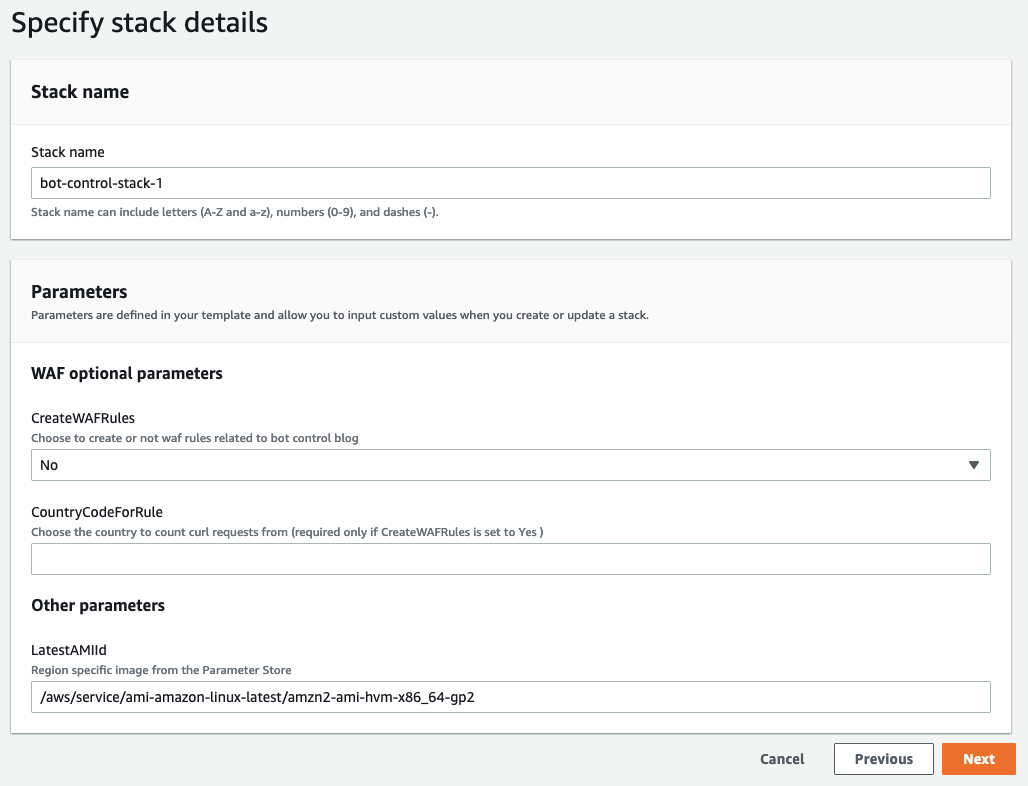Click the CreateWAFRules dropdown arrow icon
The image size is (1028, 786).
tap(974, 465)
